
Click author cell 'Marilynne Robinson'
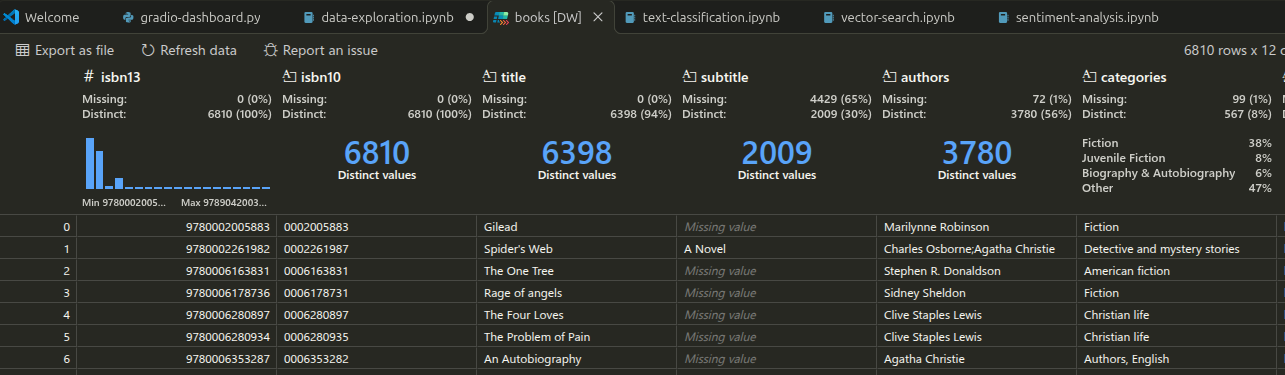976,227
